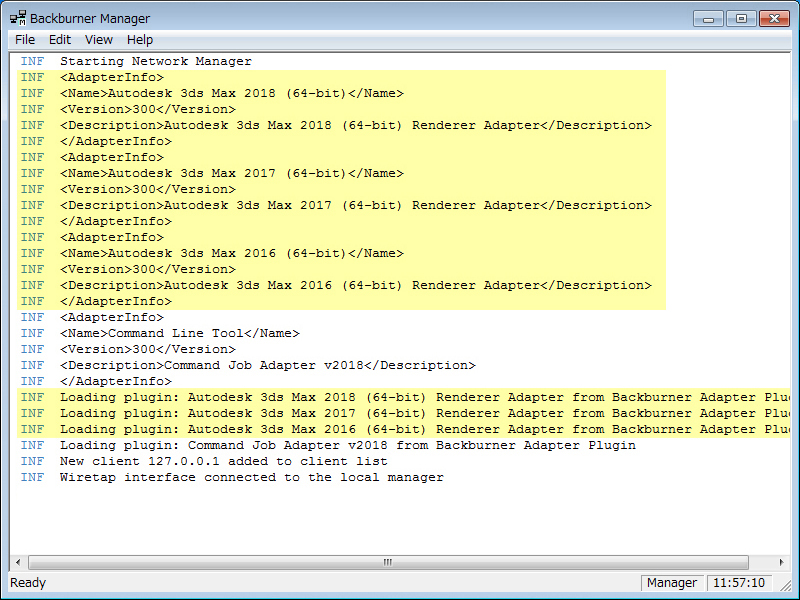Click the horizontal scrollbar right arrow
The width and height of the screenshot is (800, 600).
(x=781, y=562)
